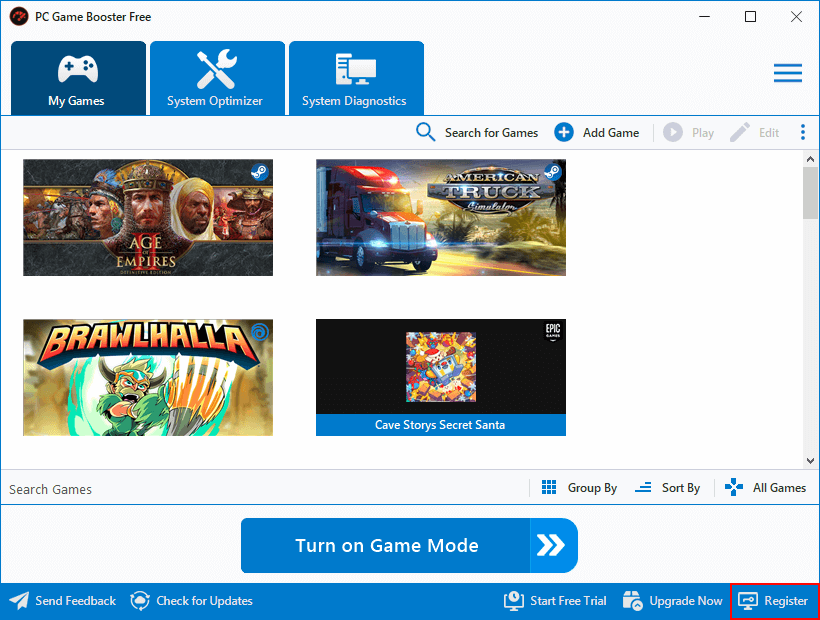Click Ubisoft badge on Brawlhalla tile
The width and height of the screenshot is (820, 620).
[260, 331]
